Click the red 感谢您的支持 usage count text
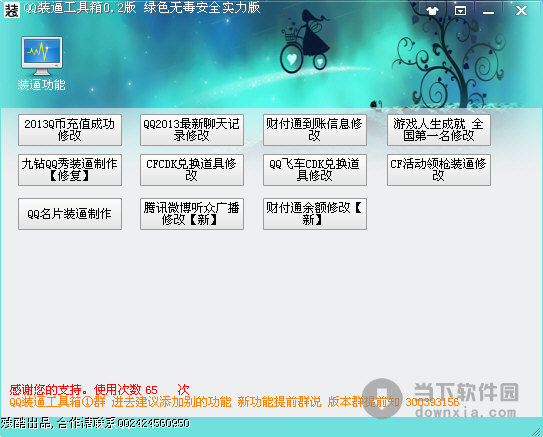The image size is (543, 437). pos(99,390)
